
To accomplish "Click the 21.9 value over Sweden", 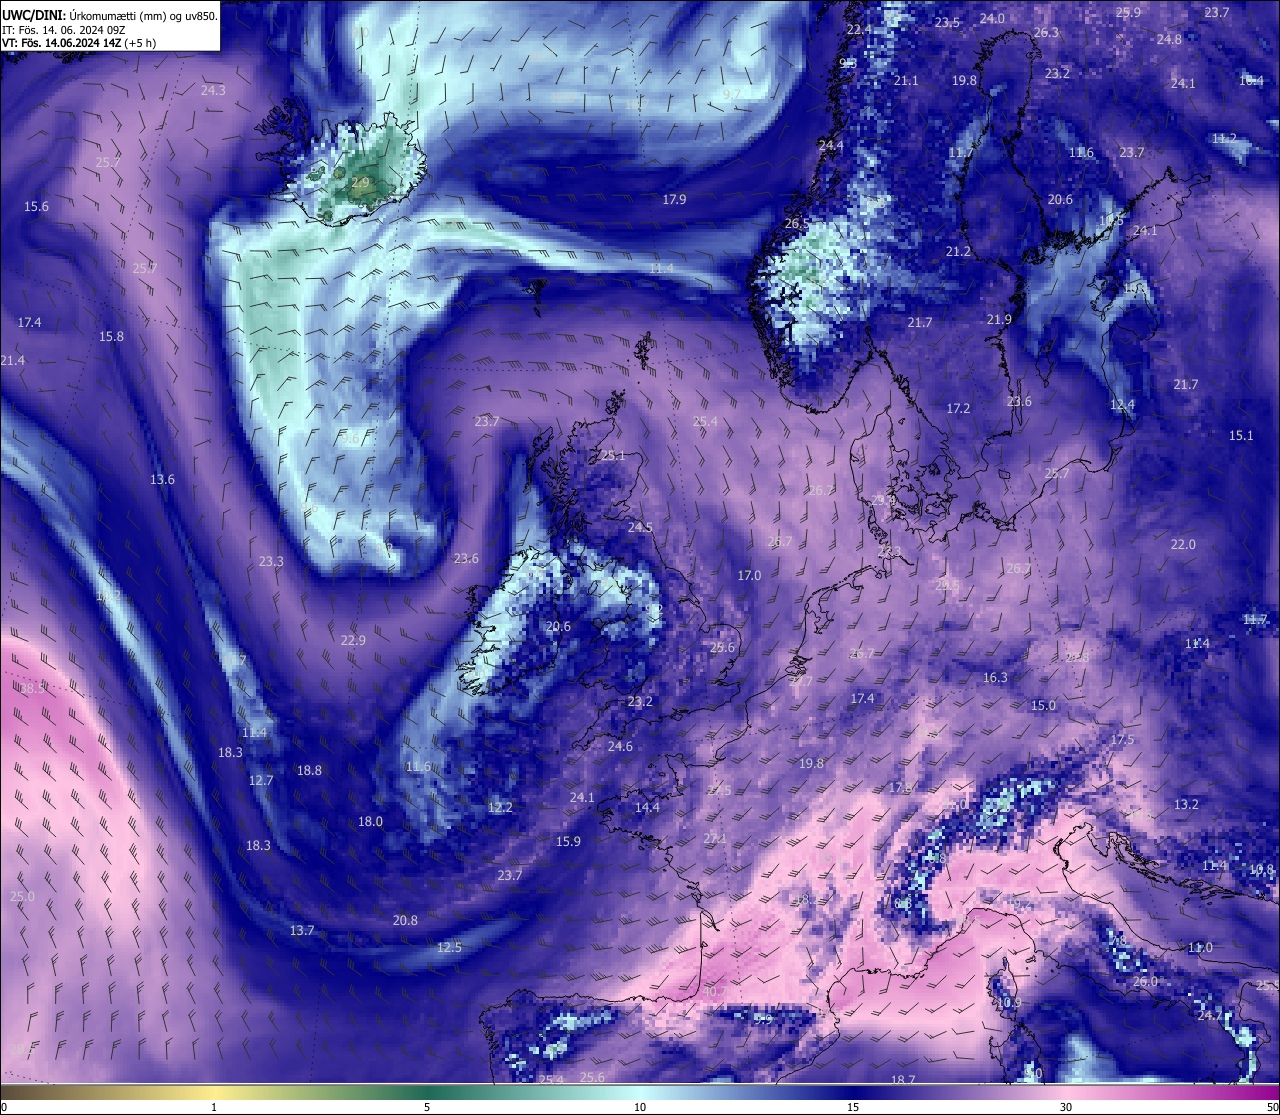I will [x=999, y=319].
